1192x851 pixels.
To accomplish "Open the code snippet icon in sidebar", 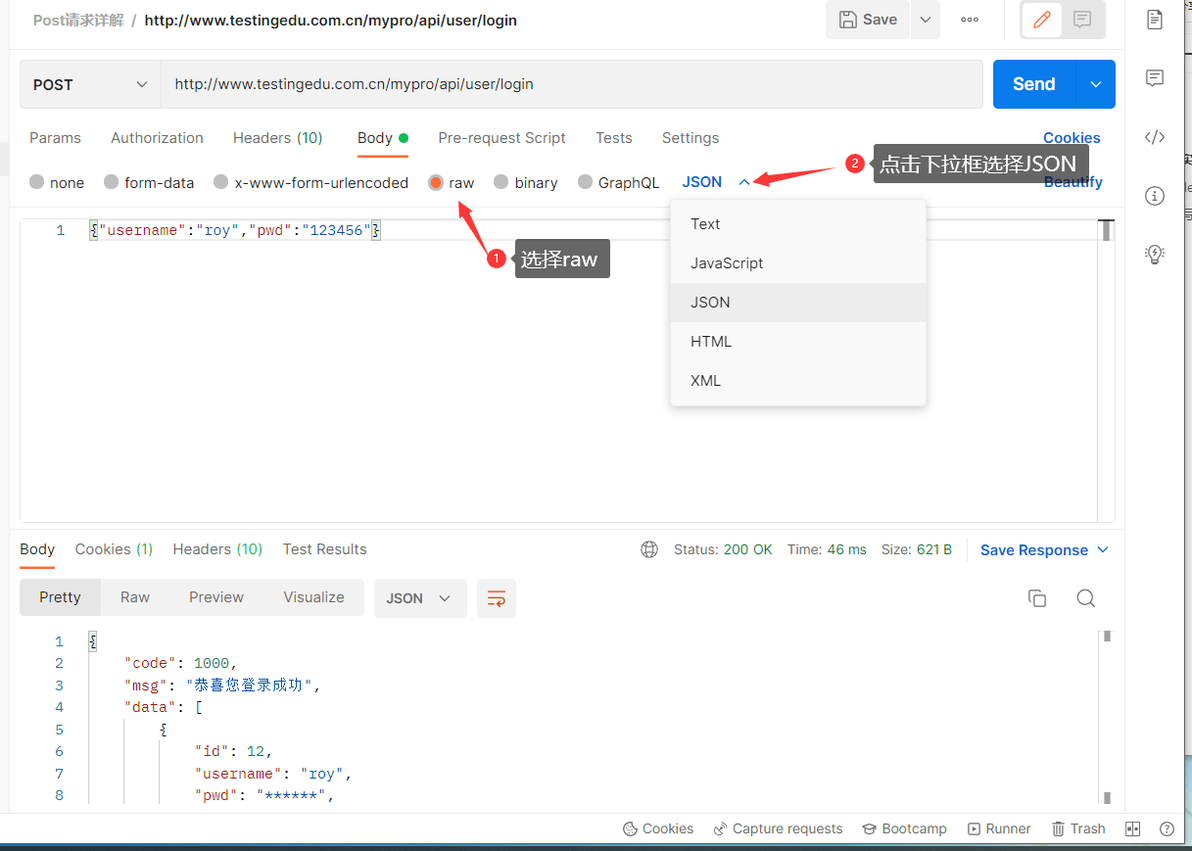I will (x=1155, y=137).
